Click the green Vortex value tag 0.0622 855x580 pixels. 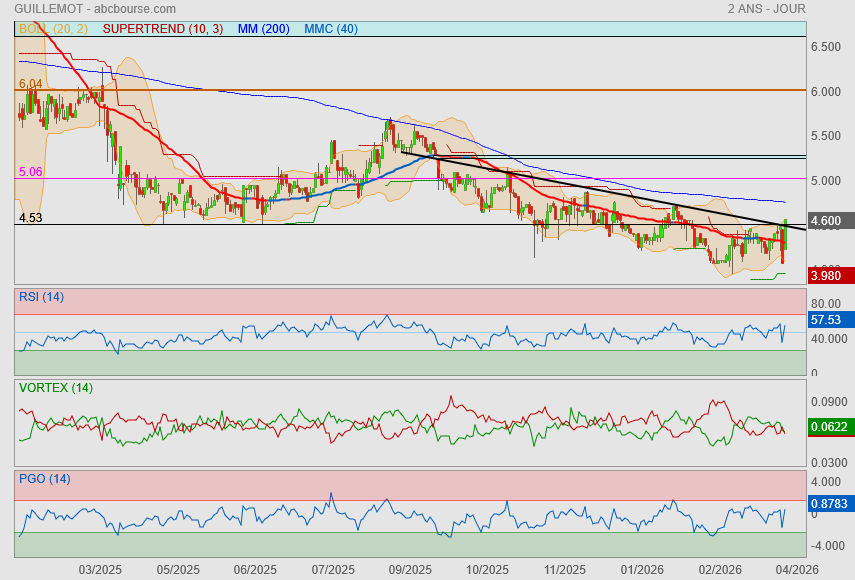(x=830, y=427)
